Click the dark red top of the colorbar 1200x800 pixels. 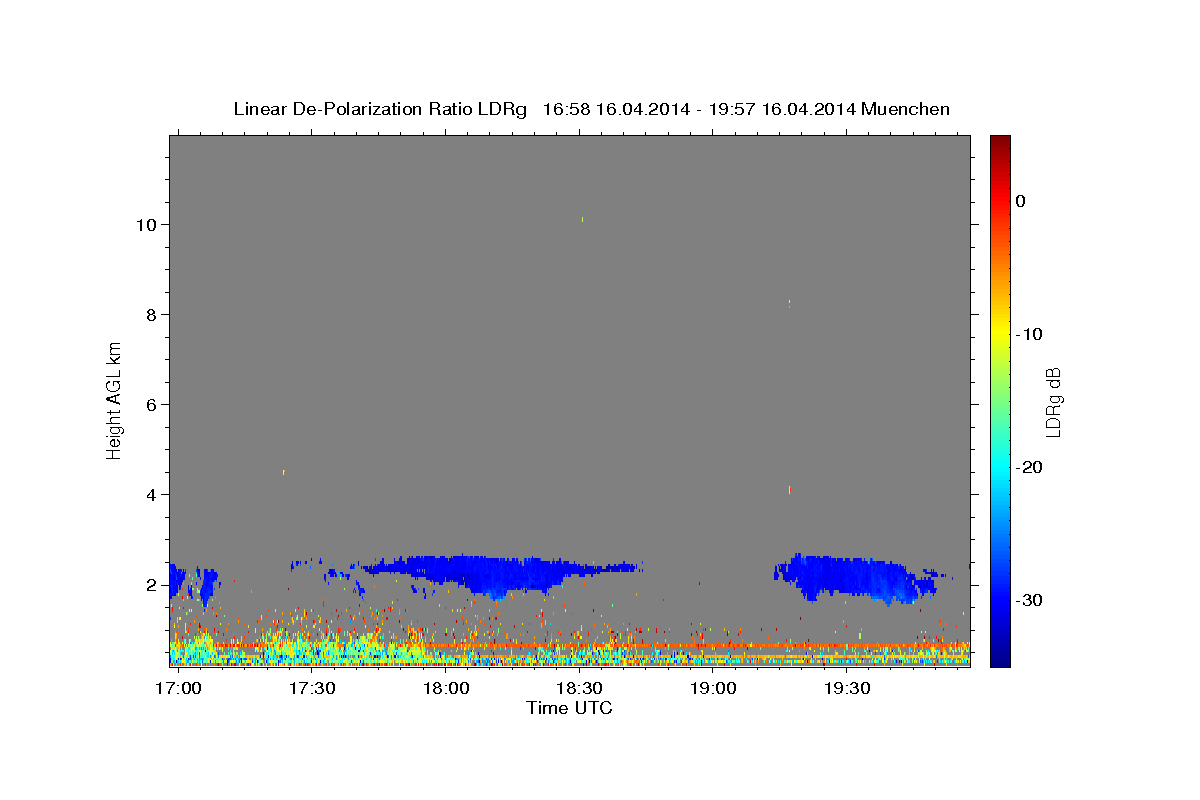click(x=1000, y=142)
